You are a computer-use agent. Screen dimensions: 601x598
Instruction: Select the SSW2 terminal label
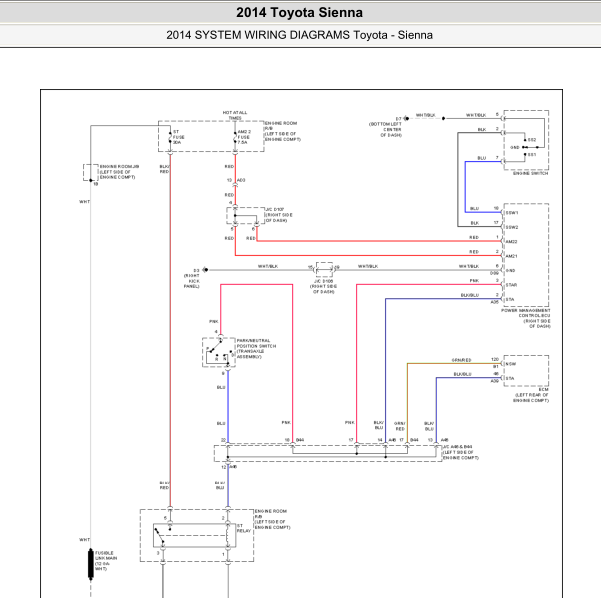512,227
